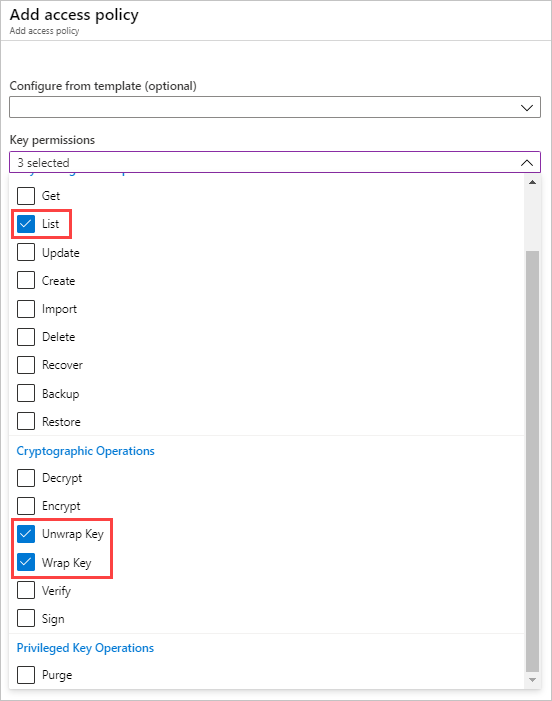The height and width of the screenshot is (701, 552).
Task: Click the scrollbar up arrow
Action: tap(532, 182)
